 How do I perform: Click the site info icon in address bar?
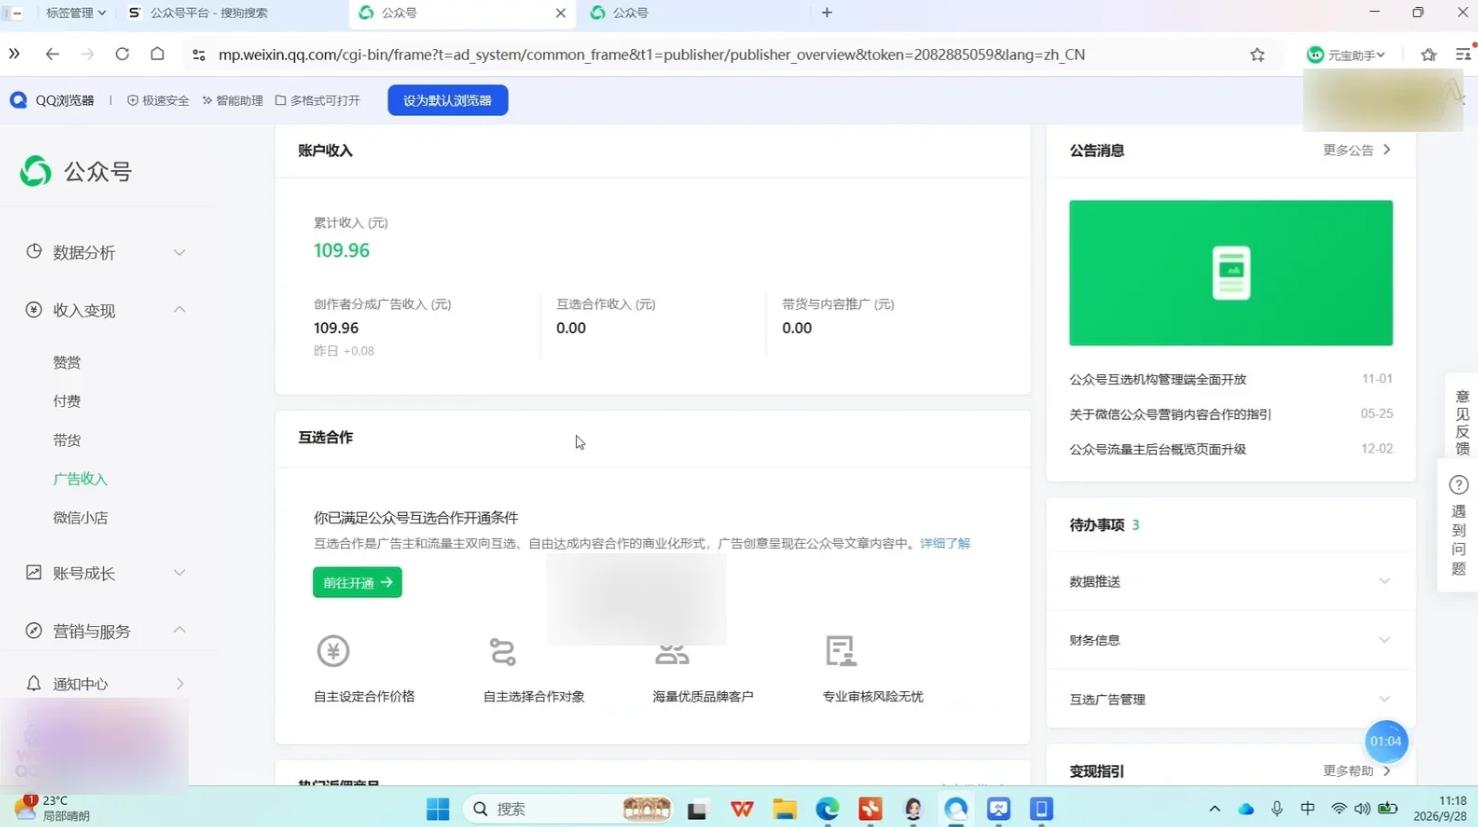click(x=198, y=55)
